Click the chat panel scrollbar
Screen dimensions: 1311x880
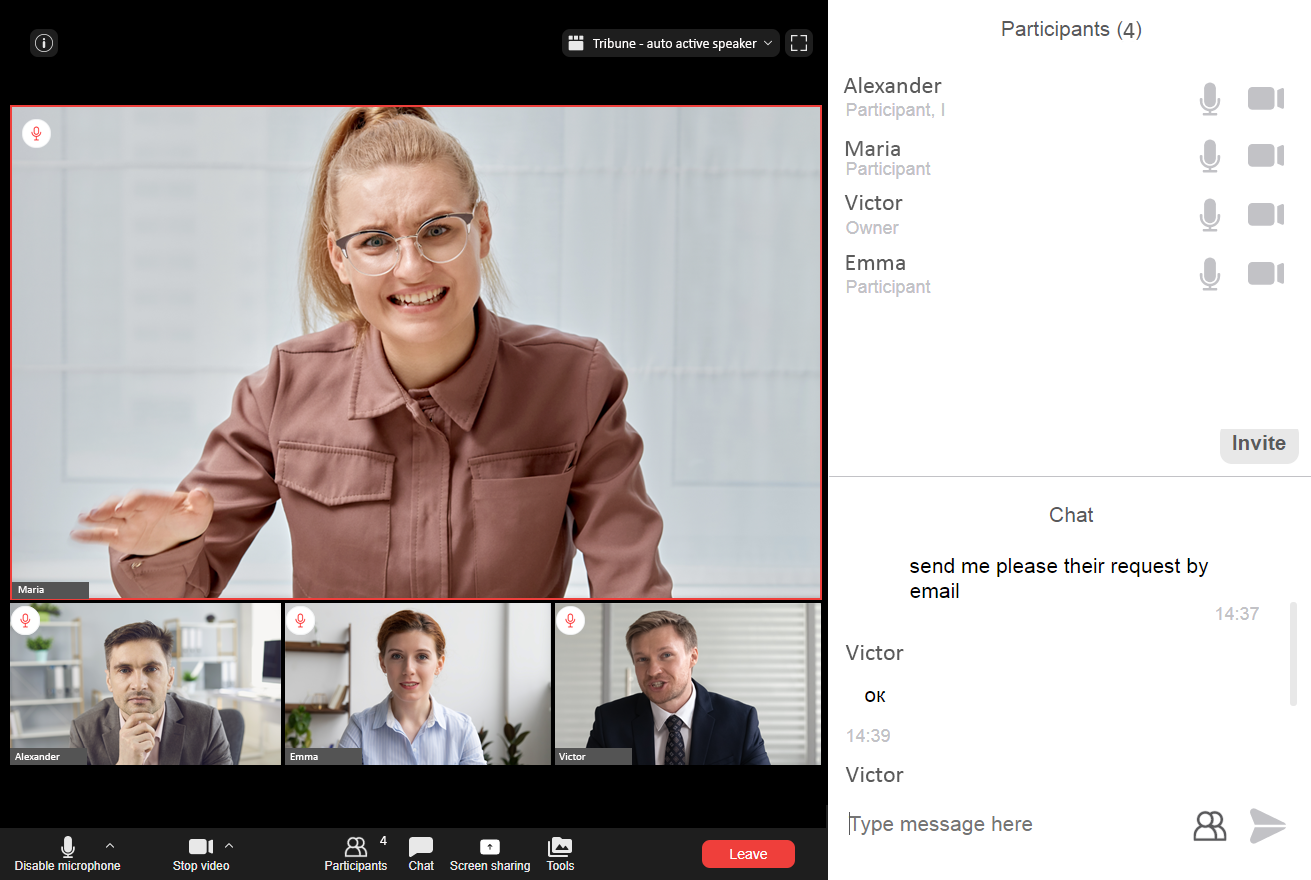tap(1293, 654)
